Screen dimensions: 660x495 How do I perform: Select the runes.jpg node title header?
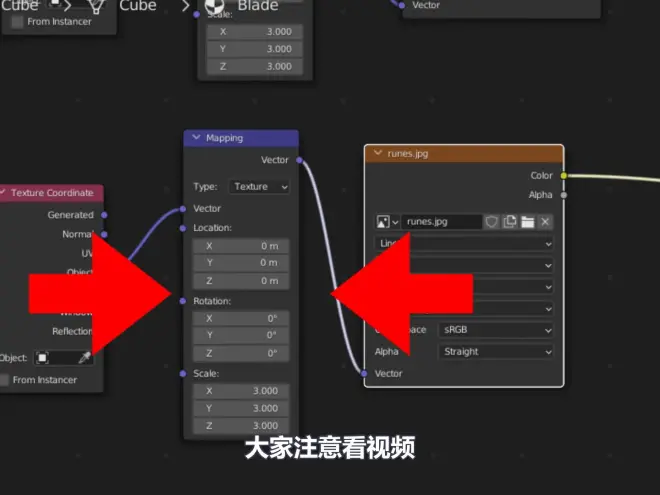coord(464,154)
